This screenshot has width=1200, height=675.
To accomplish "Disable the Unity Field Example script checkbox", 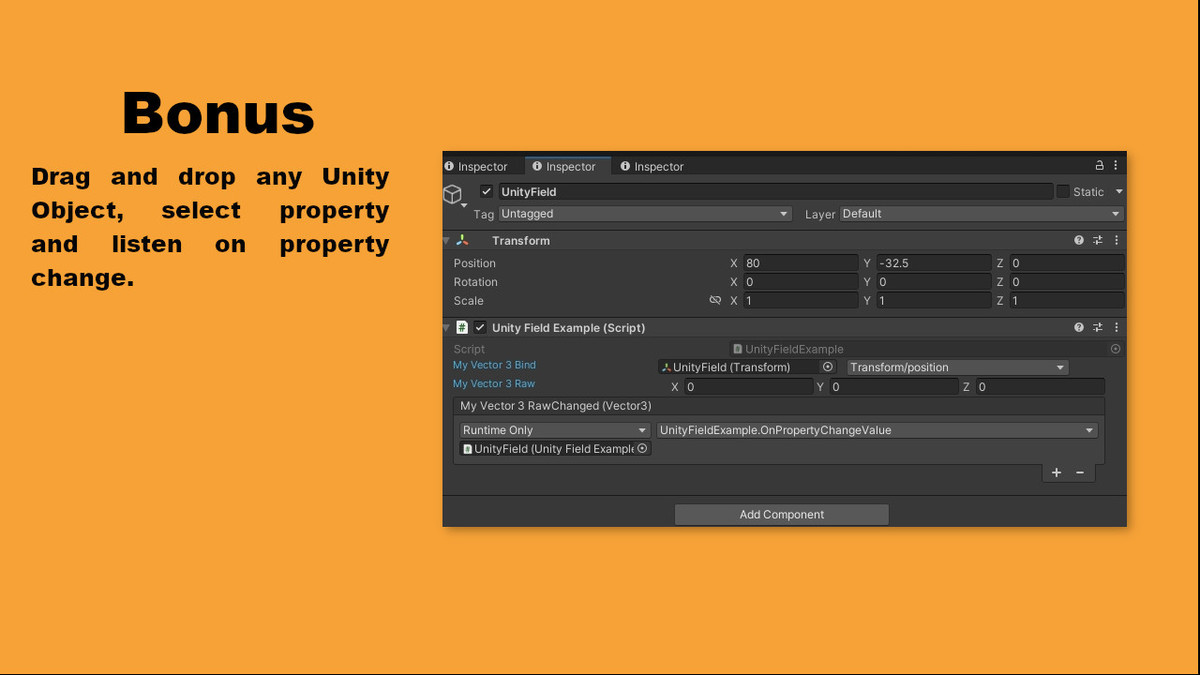I will coord(480,327).
